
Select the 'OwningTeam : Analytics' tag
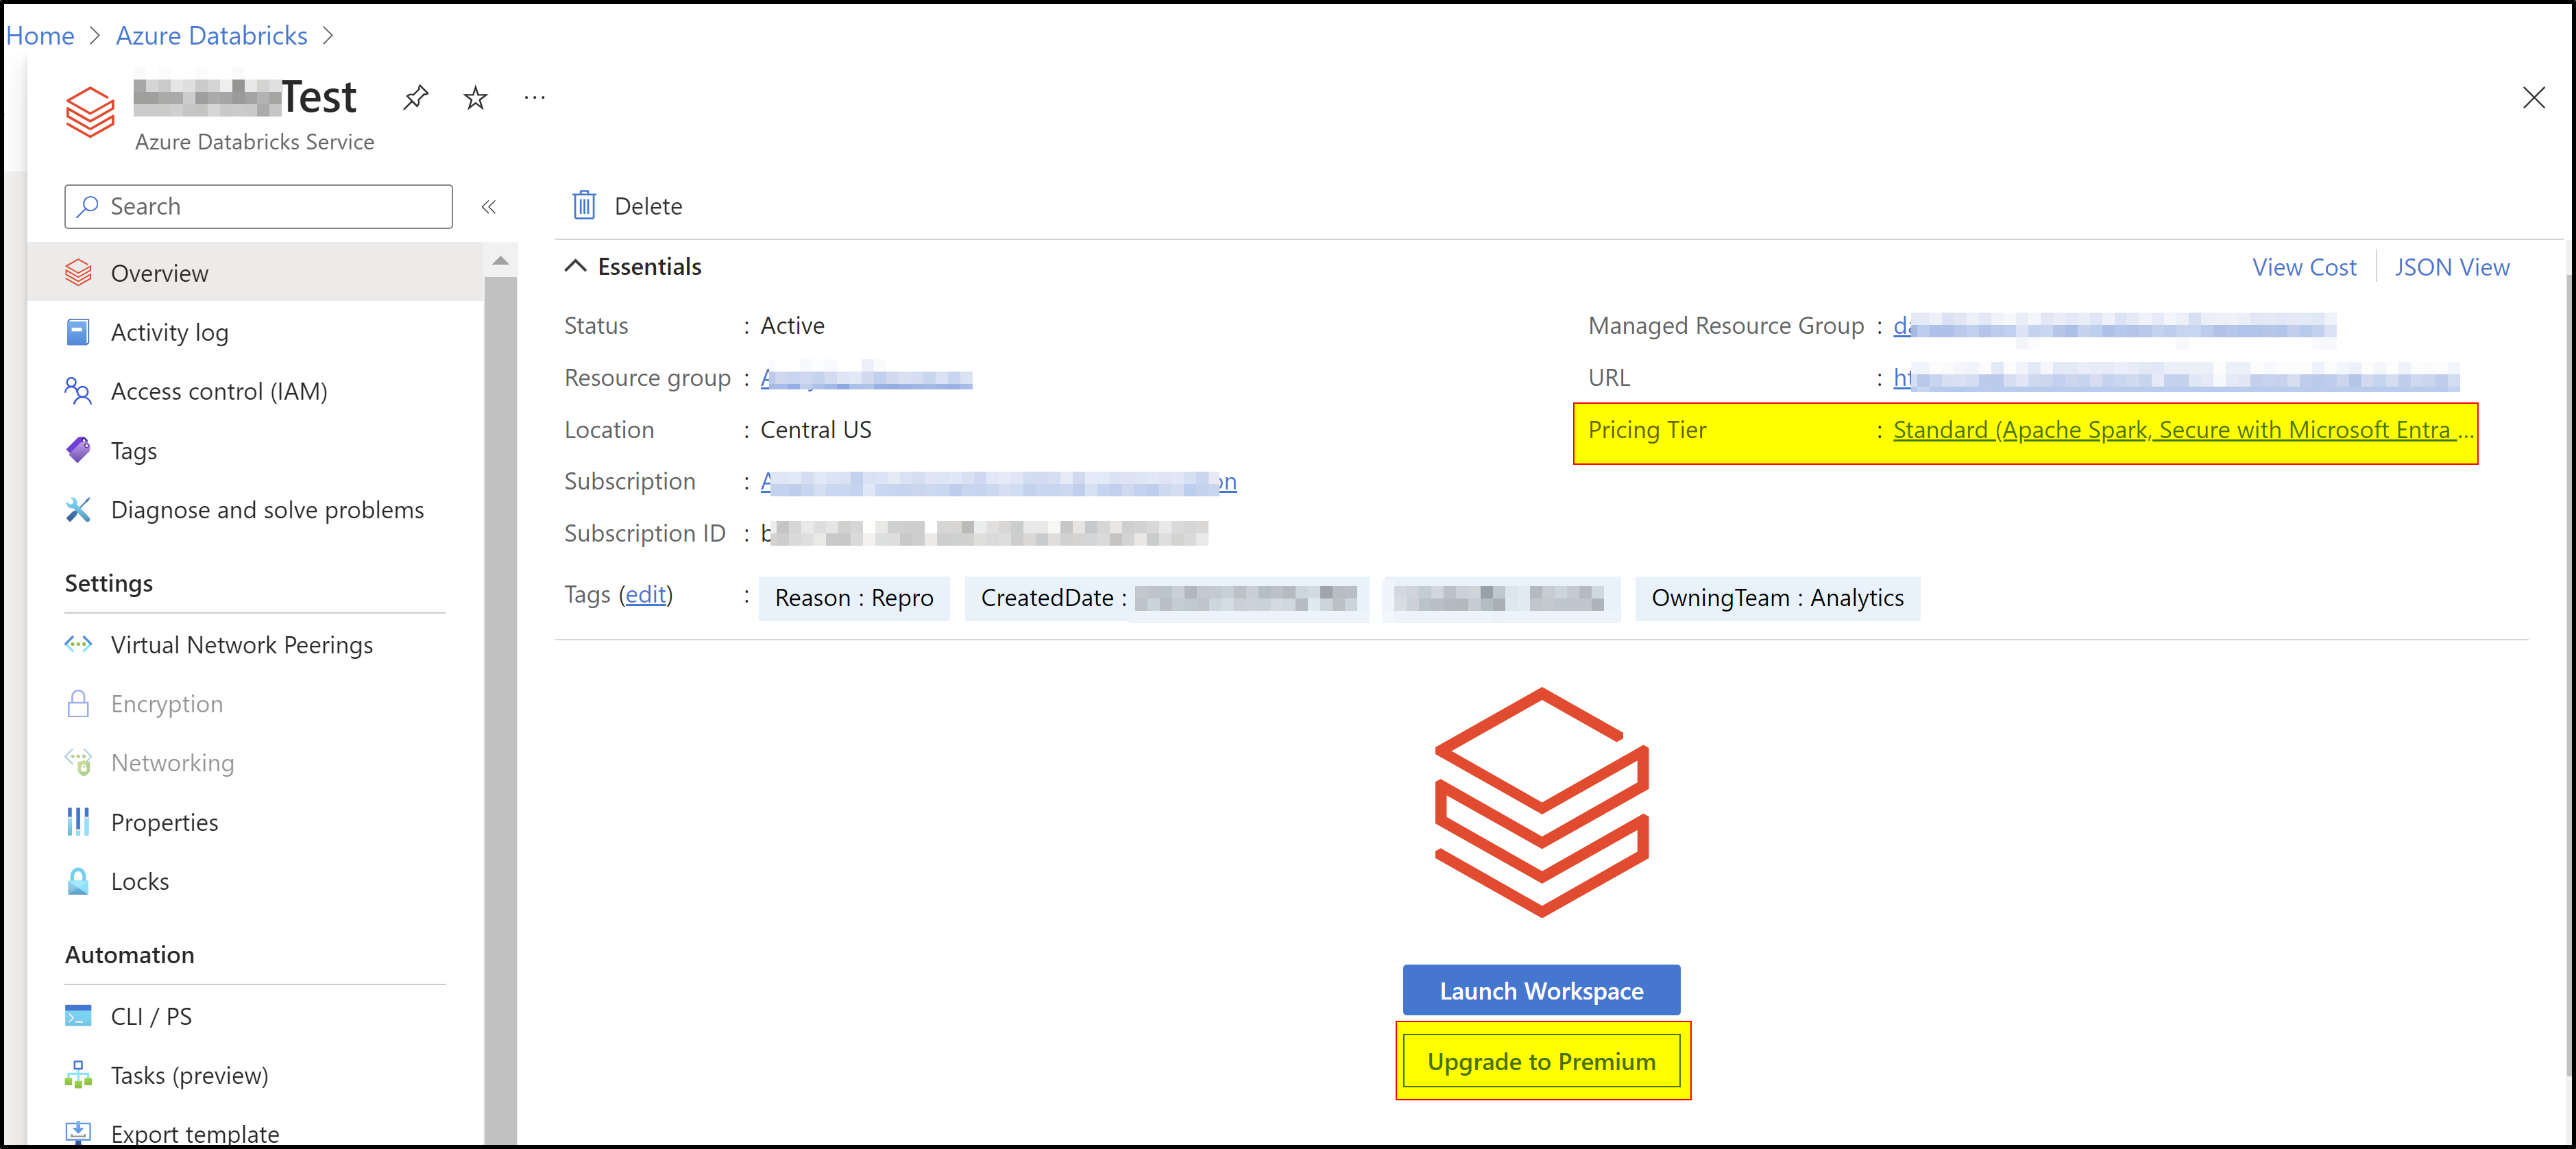[x=1777, y=598]
